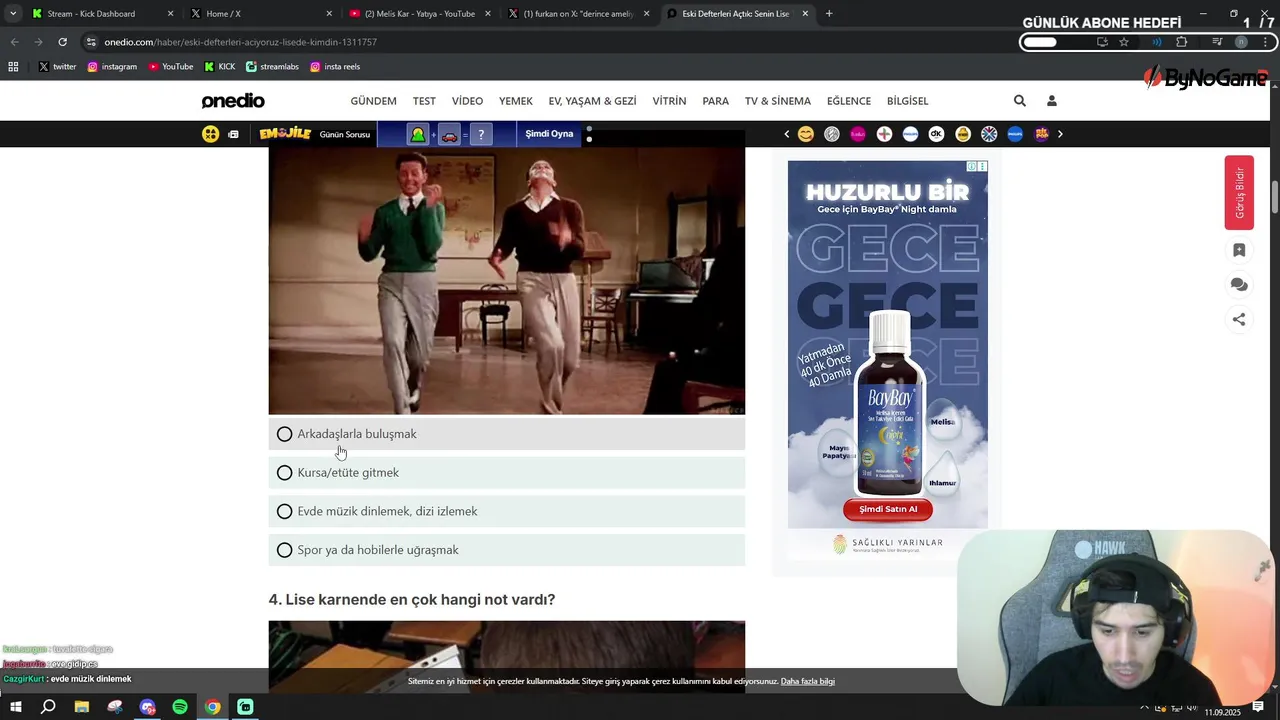1280x720 pixels.
Task: Click the smiley face channel icon
Action: [805, 134]
